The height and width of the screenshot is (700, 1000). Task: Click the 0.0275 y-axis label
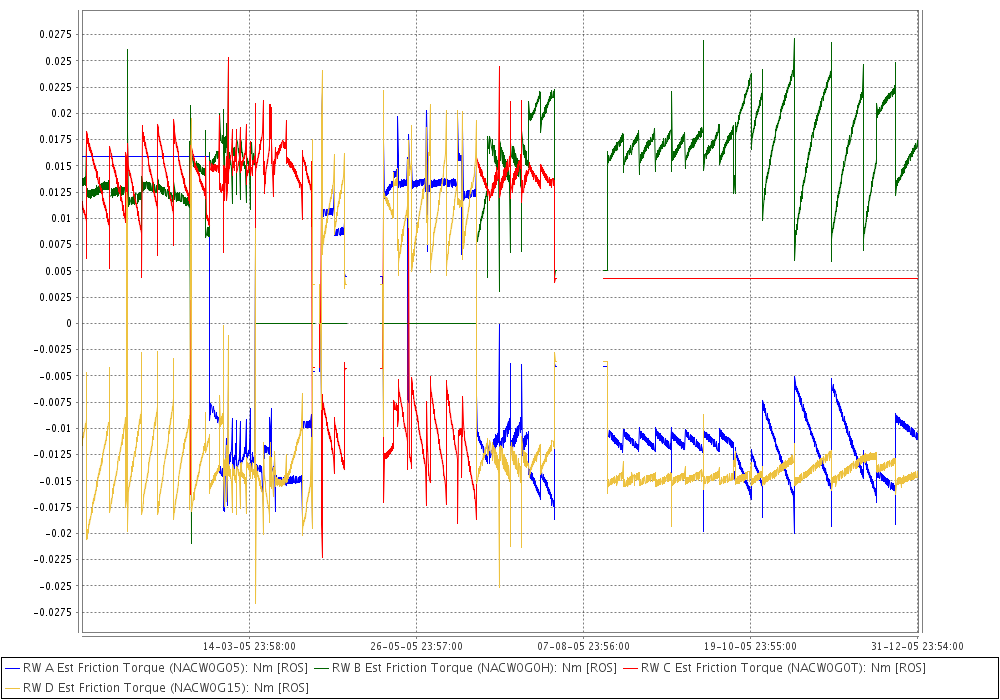tap(55, 34)
